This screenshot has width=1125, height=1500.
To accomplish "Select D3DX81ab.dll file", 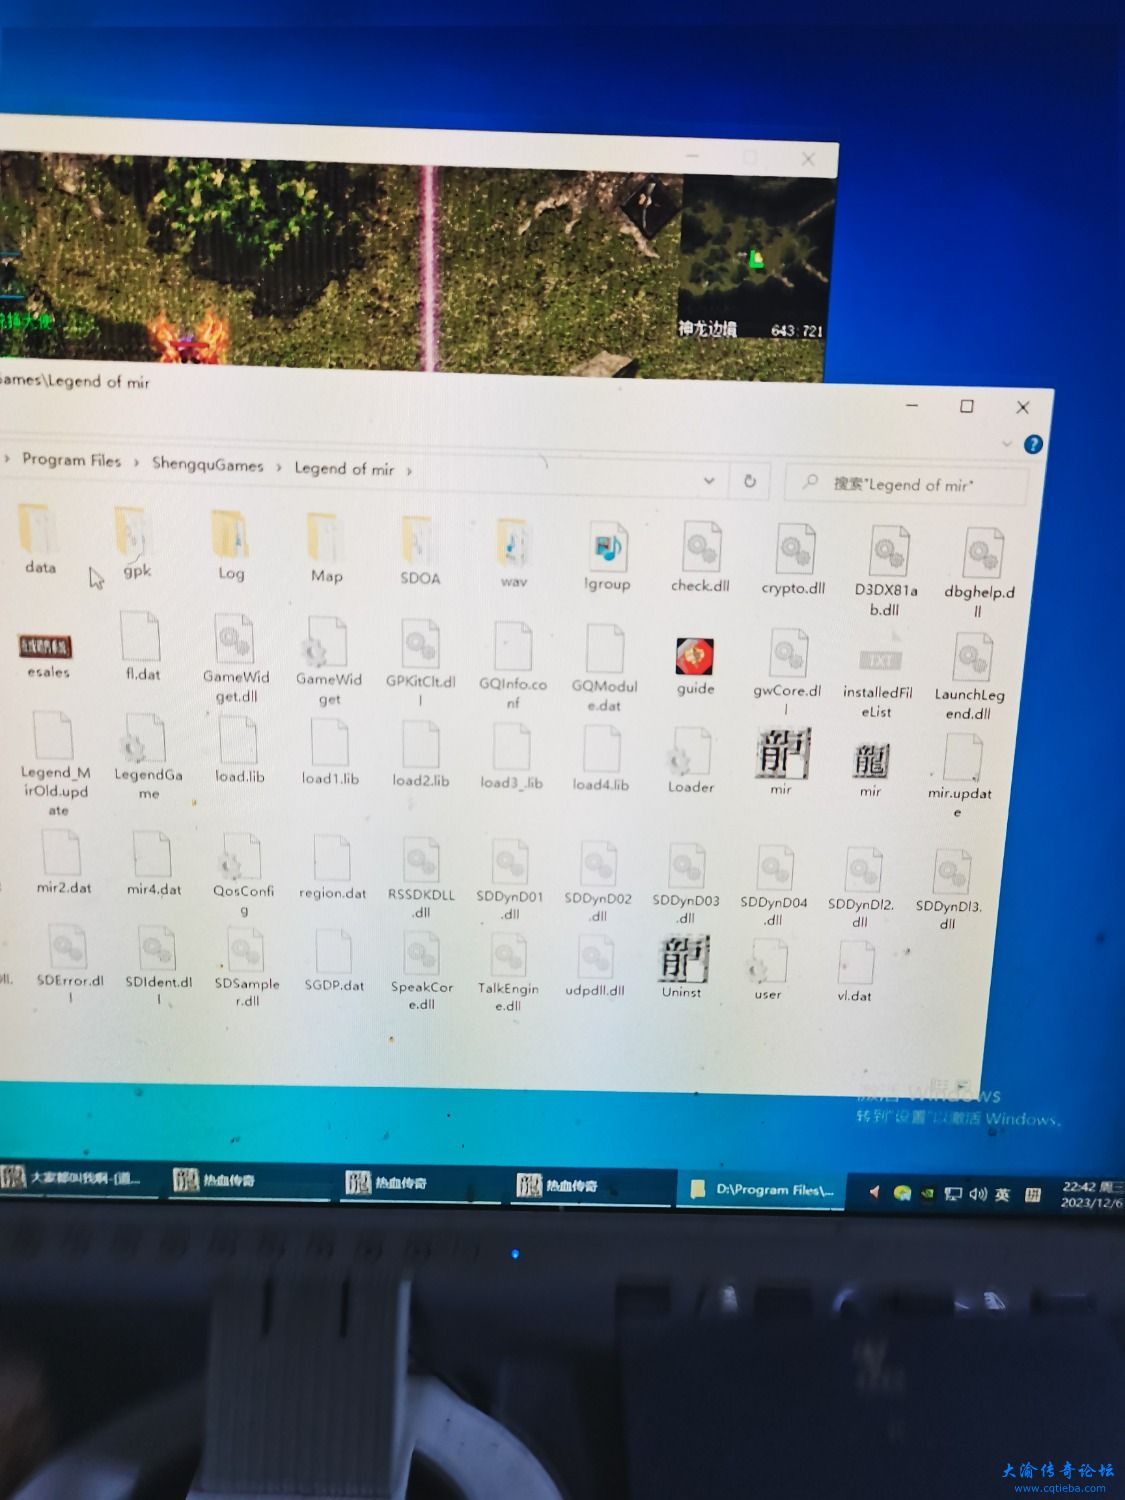I will pyautogui.click(x=886, y=572).
